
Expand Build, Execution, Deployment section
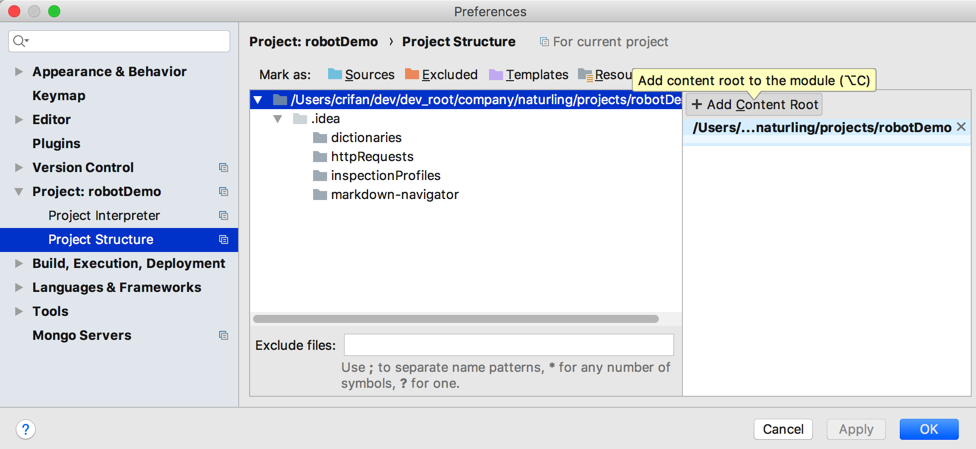[x=19, y=264]
